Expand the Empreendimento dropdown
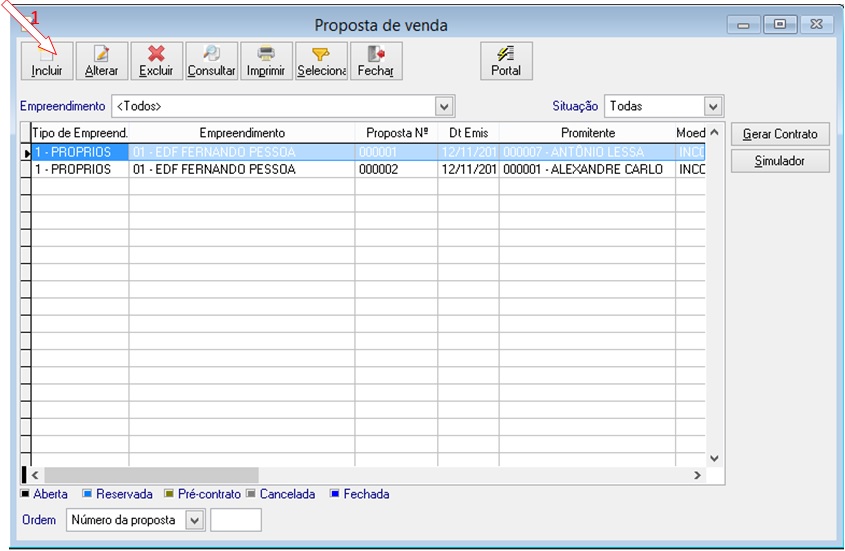 click(x=444, y=106)
